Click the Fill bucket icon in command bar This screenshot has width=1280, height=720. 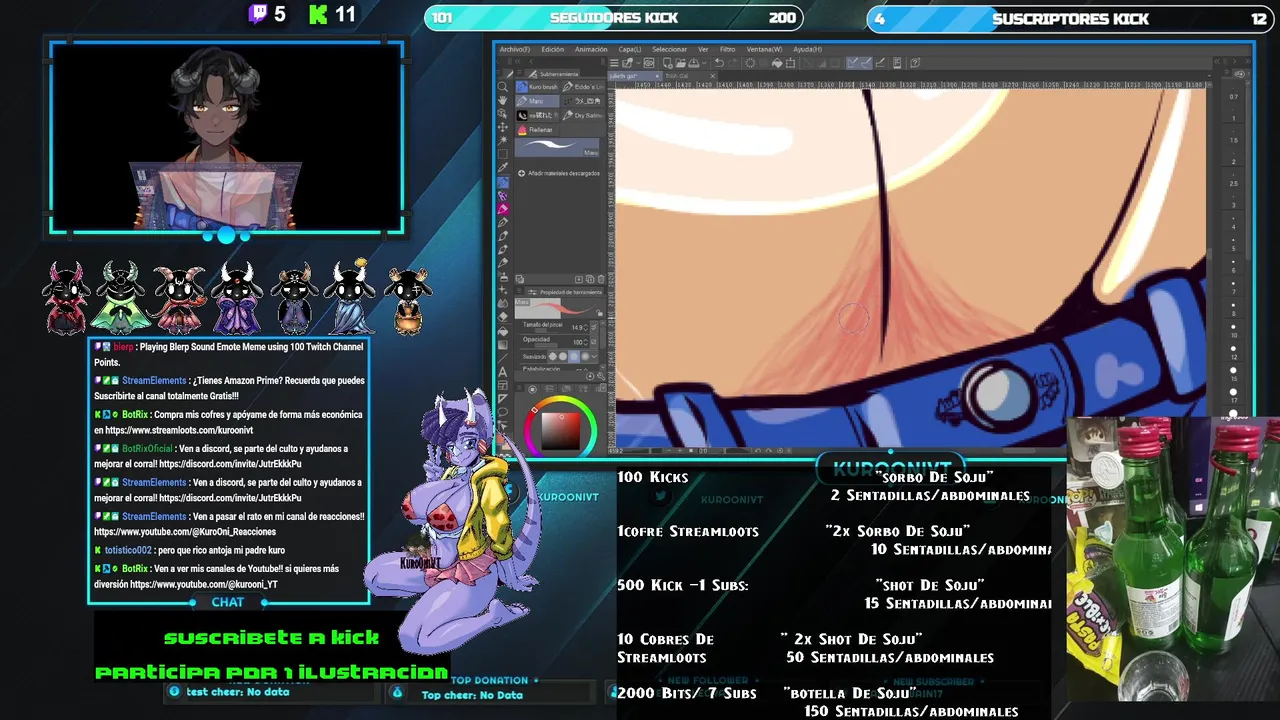[x=777, y=63]
